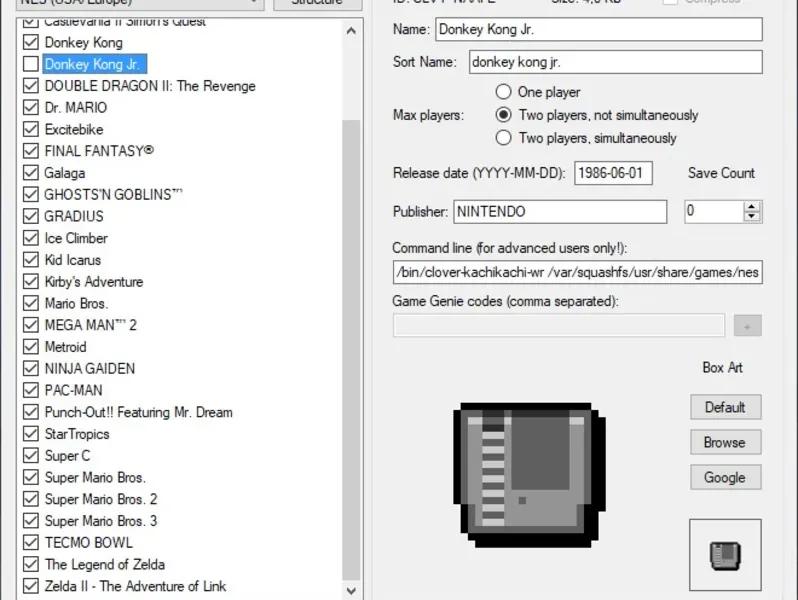This screenshot has width=798, height=600.
Task: Uncheck the Donkey Kong checkbox
Action: [31, 42]
